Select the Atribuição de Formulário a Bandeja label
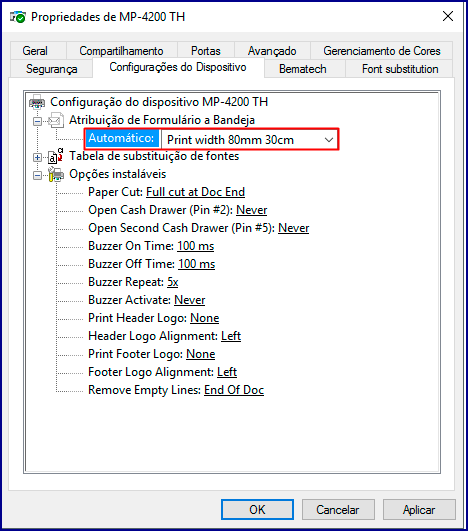468x531 pixels. 162,120
